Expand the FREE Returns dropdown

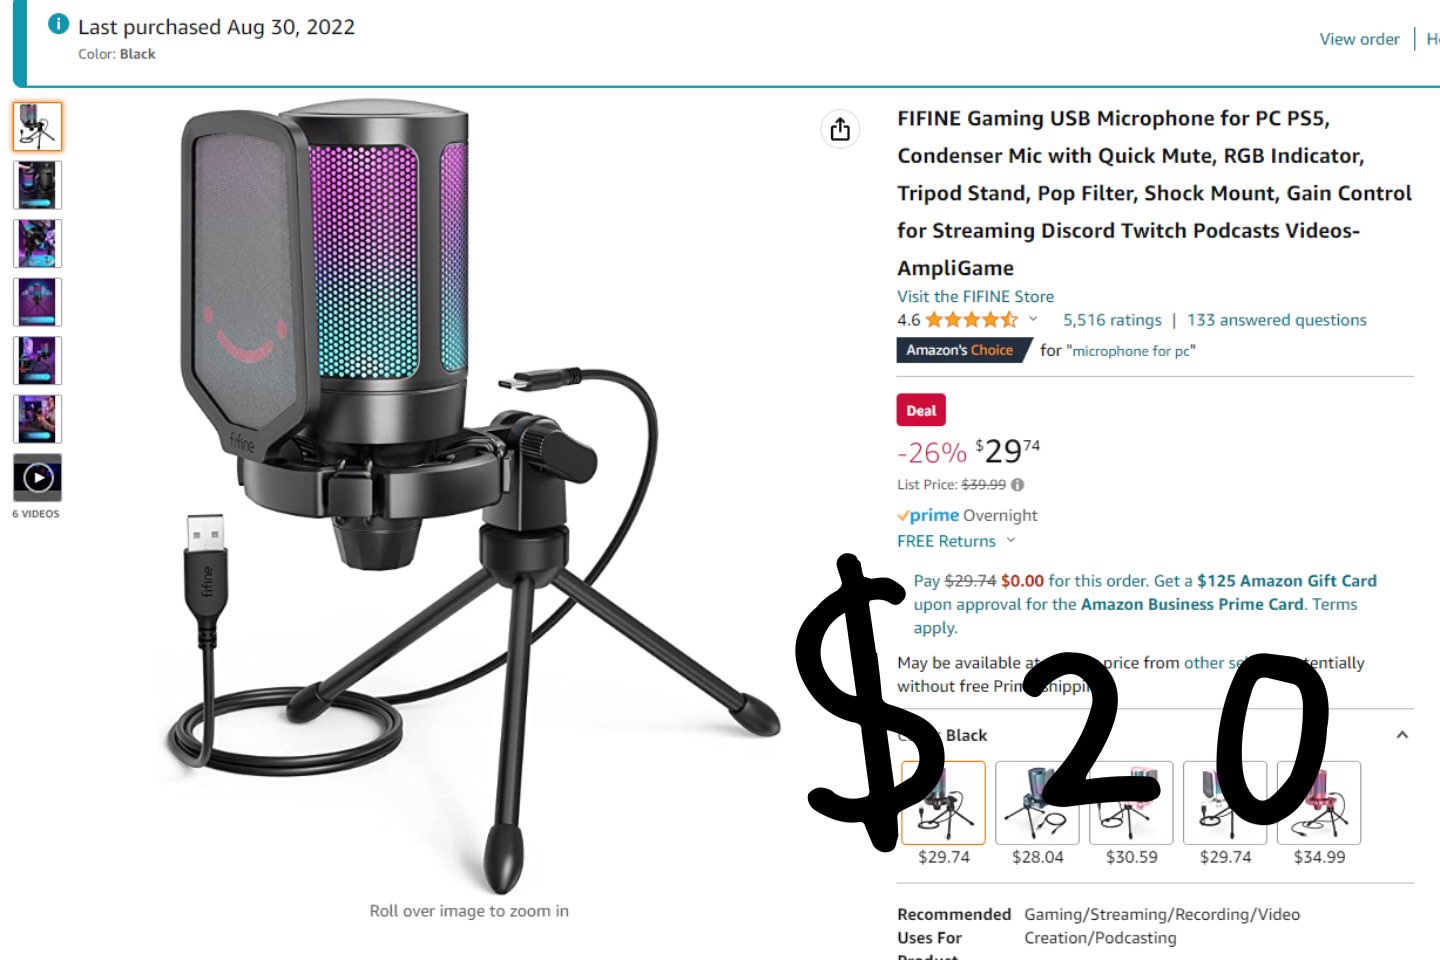click(1010, 541)
